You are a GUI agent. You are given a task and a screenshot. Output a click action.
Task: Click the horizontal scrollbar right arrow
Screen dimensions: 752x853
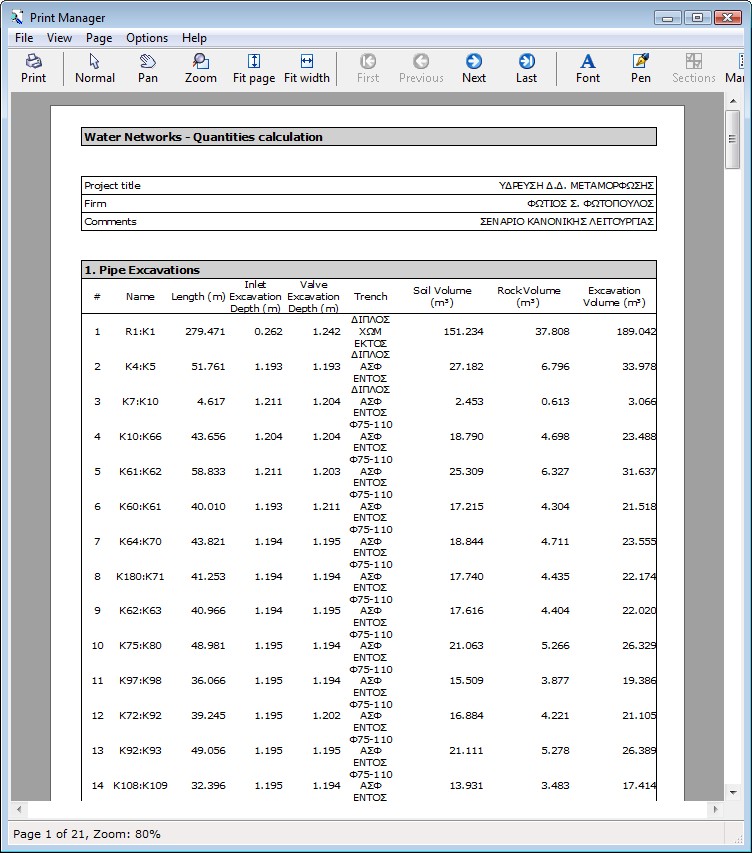click(714, 809)
